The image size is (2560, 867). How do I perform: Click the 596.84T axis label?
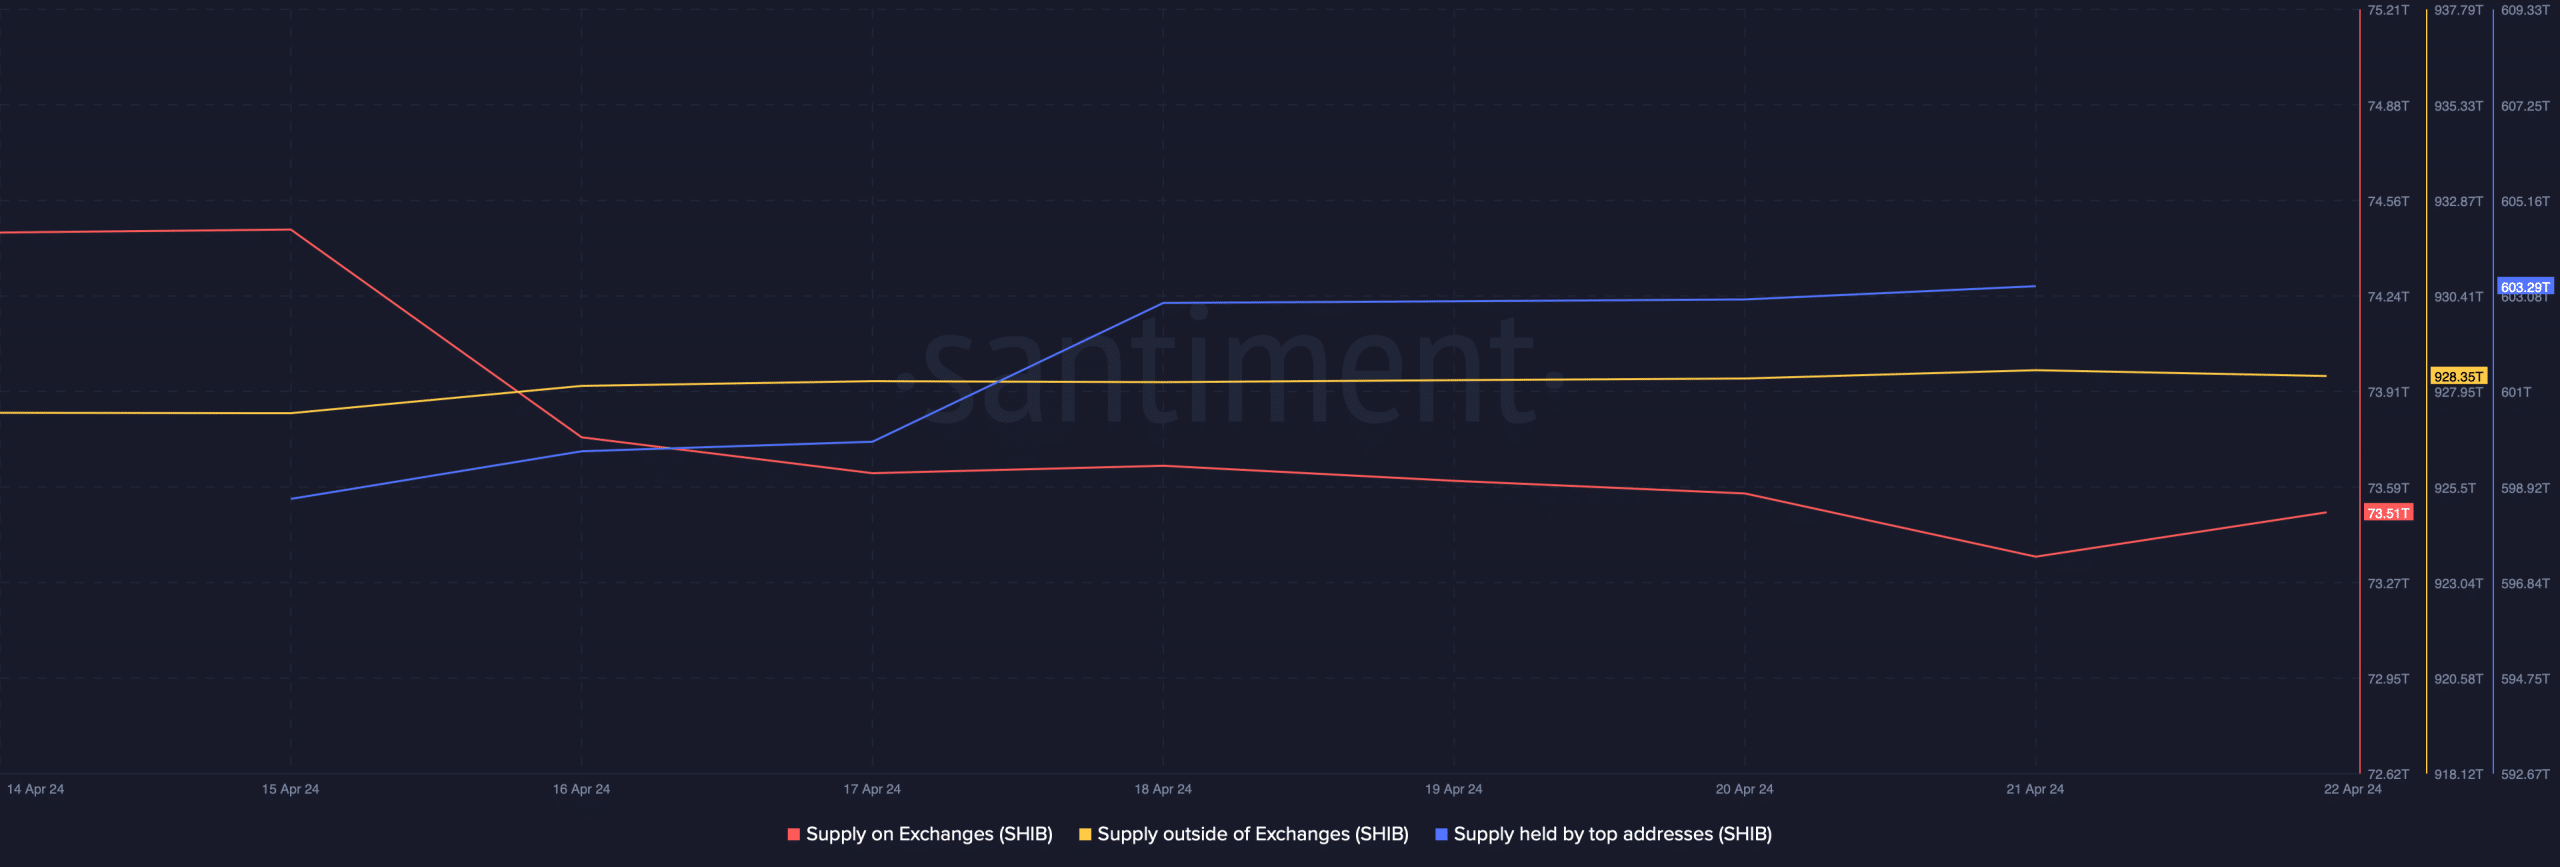pyautogui.click(x=2525, y=583)
